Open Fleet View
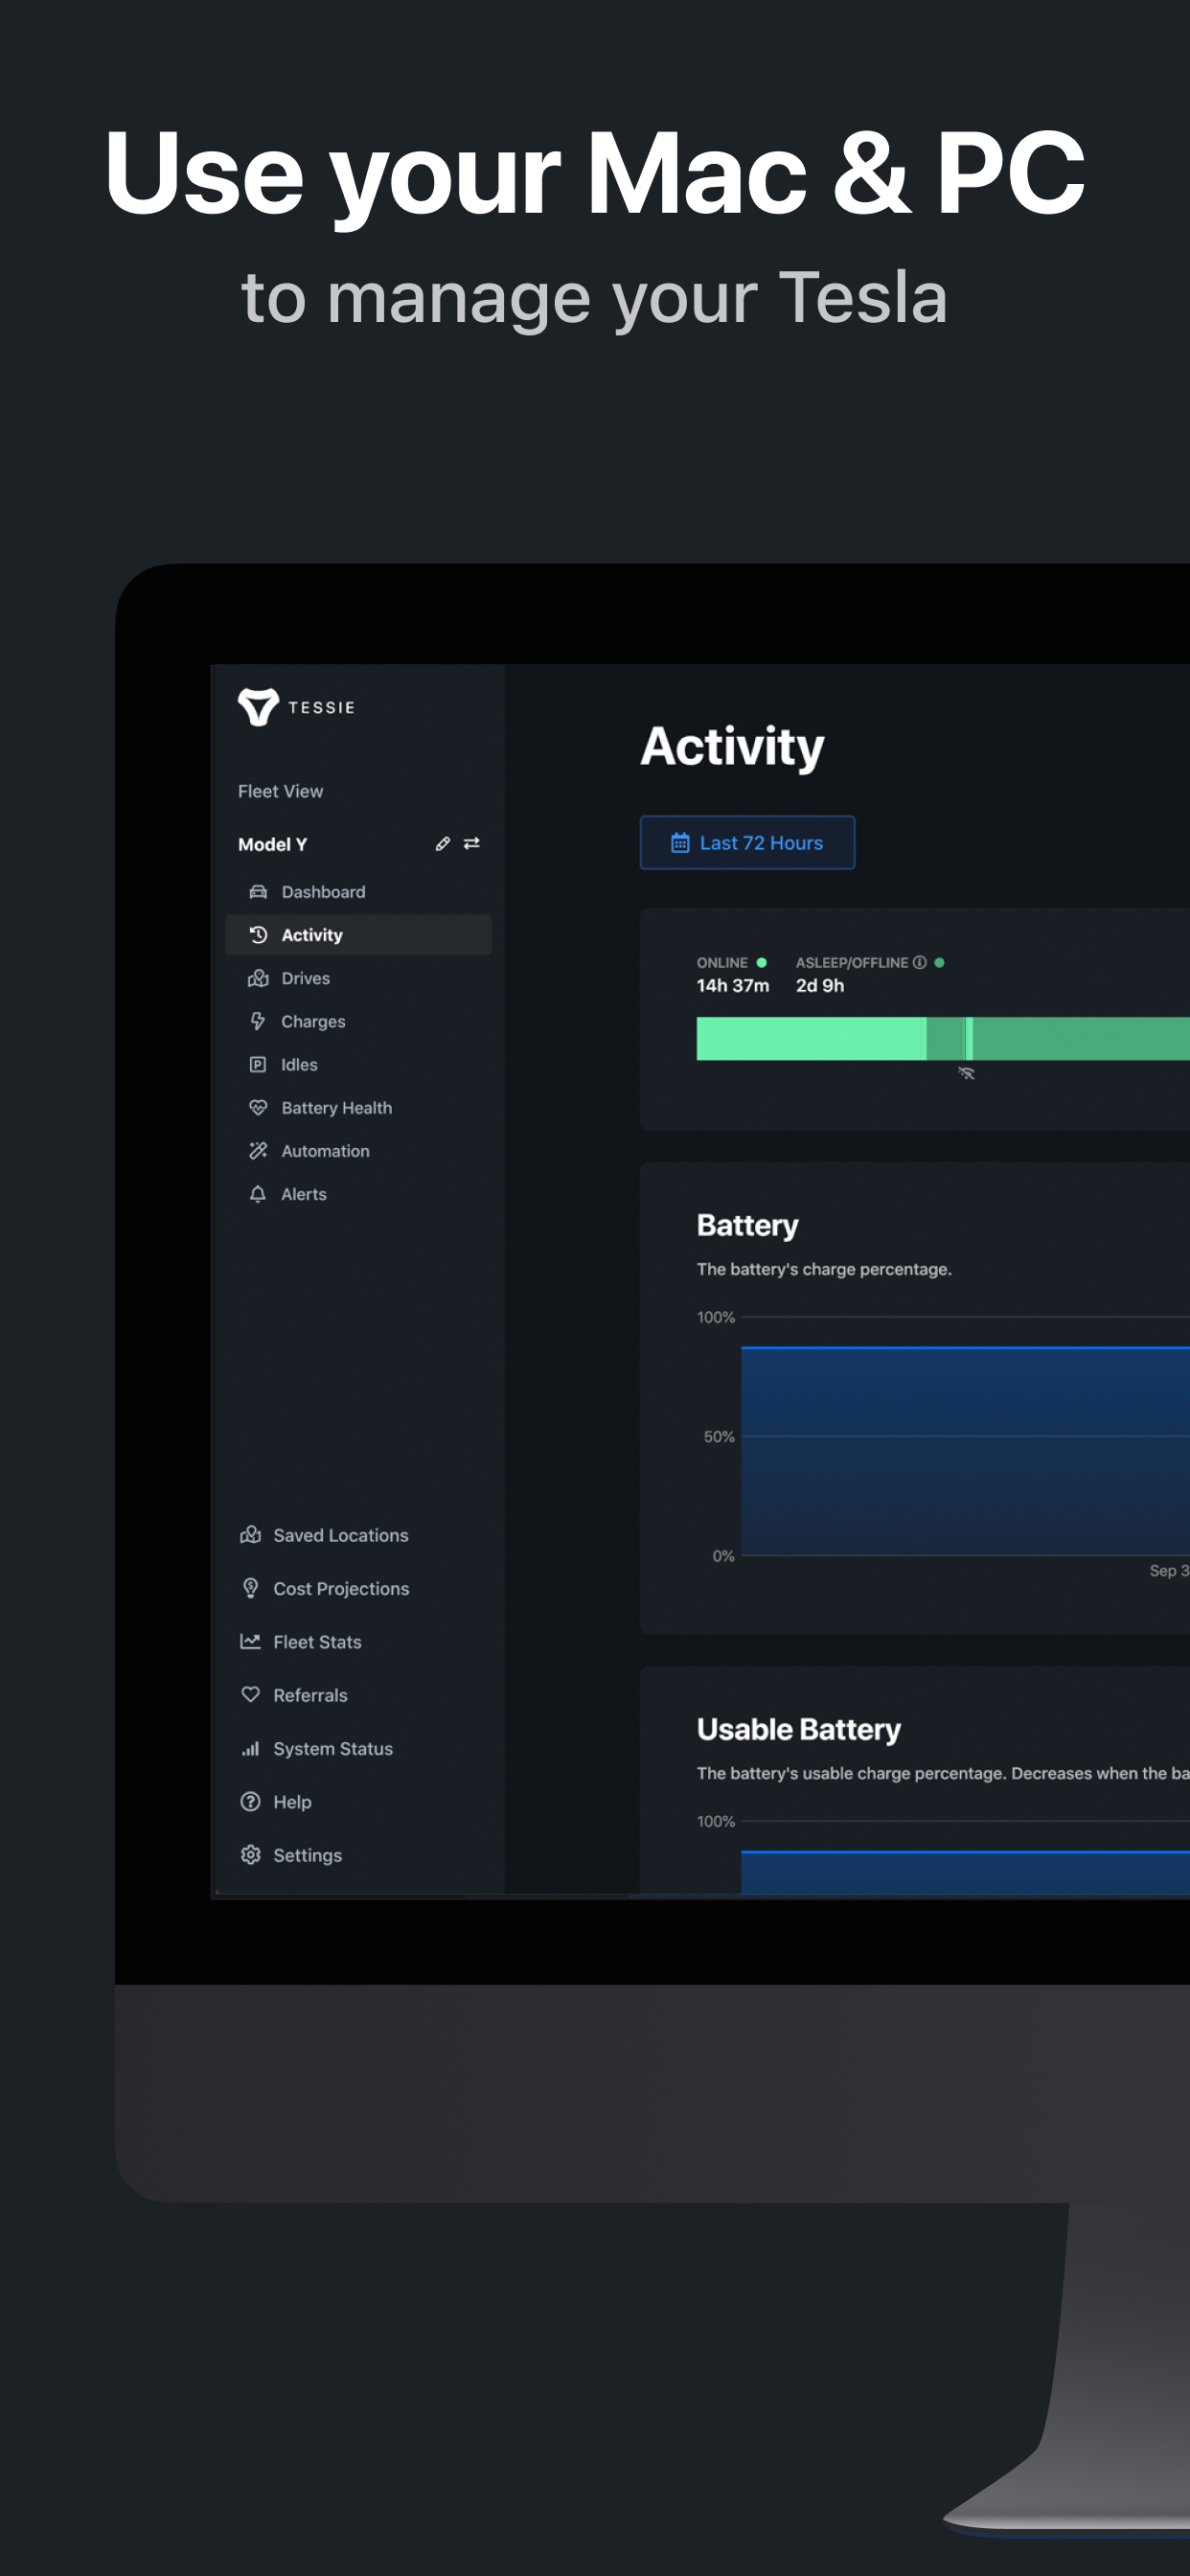Image resolution: width=1190 pixels, height=2576 pixels. (x=280, y=791)
